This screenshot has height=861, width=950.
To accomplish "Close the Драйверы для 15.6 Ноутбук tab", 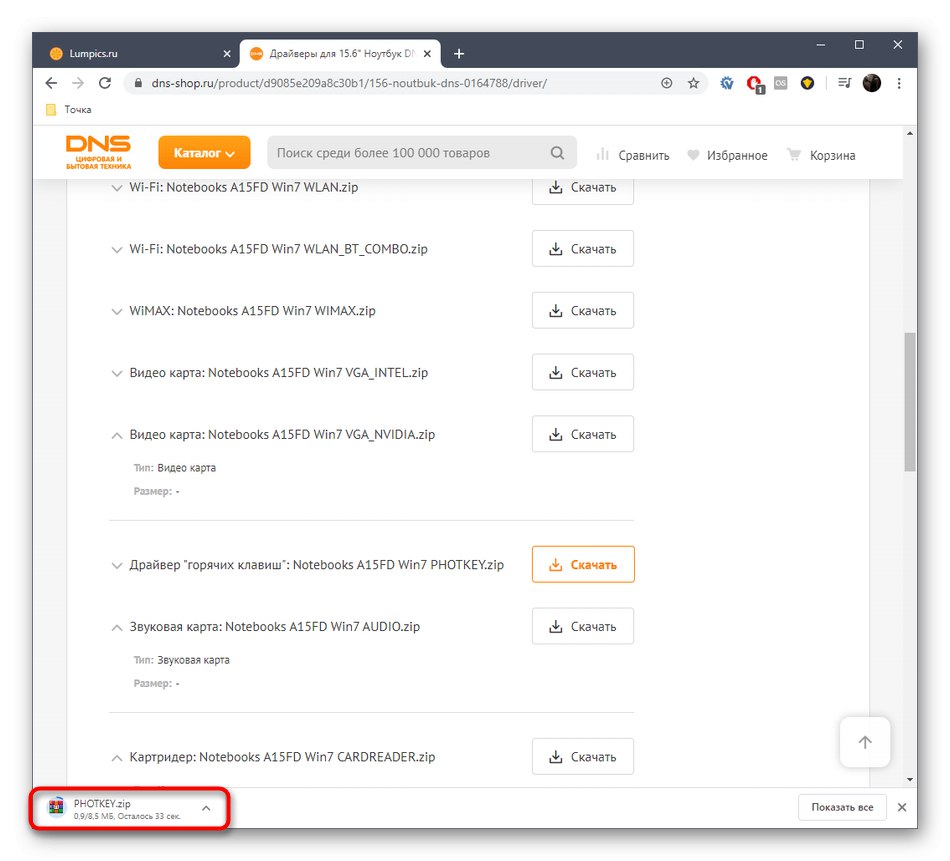I will [x=427, y=54].
